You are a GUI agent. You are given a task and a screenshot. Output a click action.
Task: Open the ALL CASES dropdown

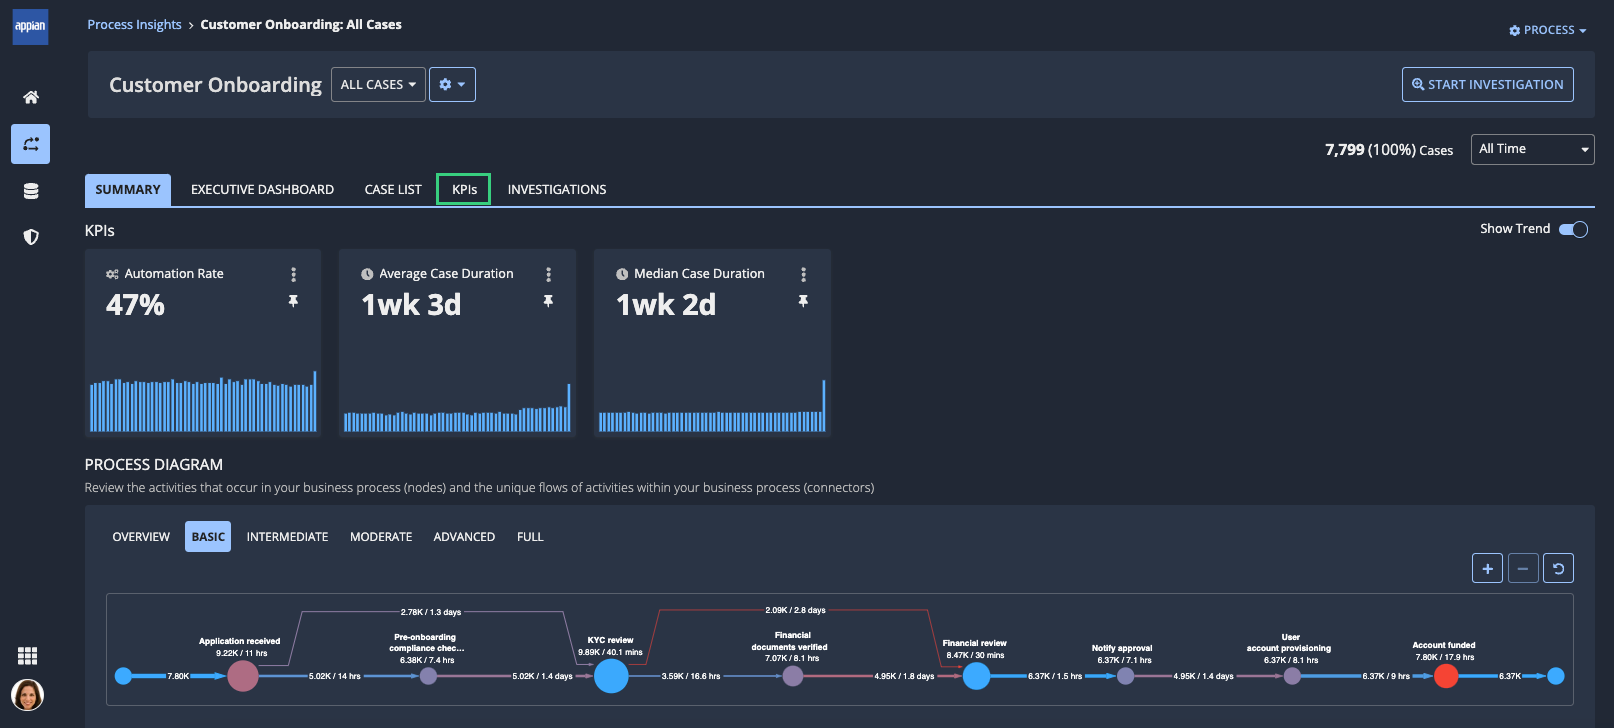378,85
